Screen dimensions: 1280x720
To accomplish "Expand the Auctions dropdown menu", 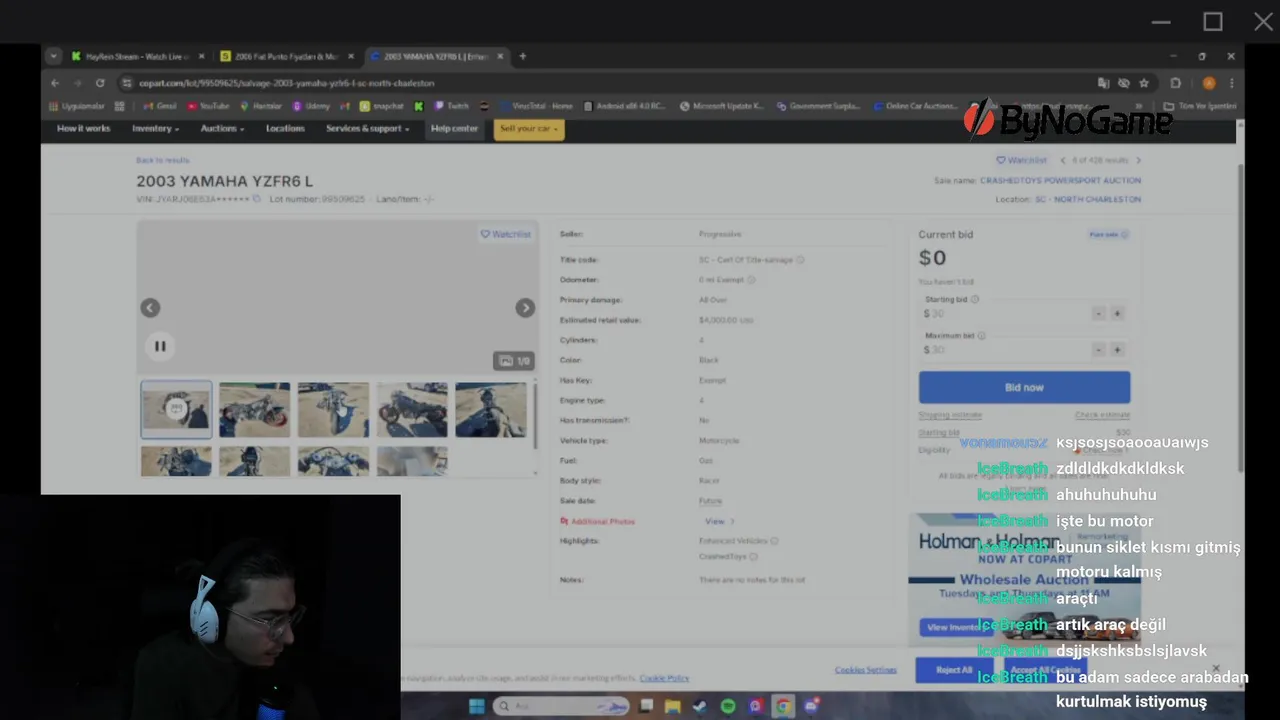I will pyautogui.click(x=222, y=129).
